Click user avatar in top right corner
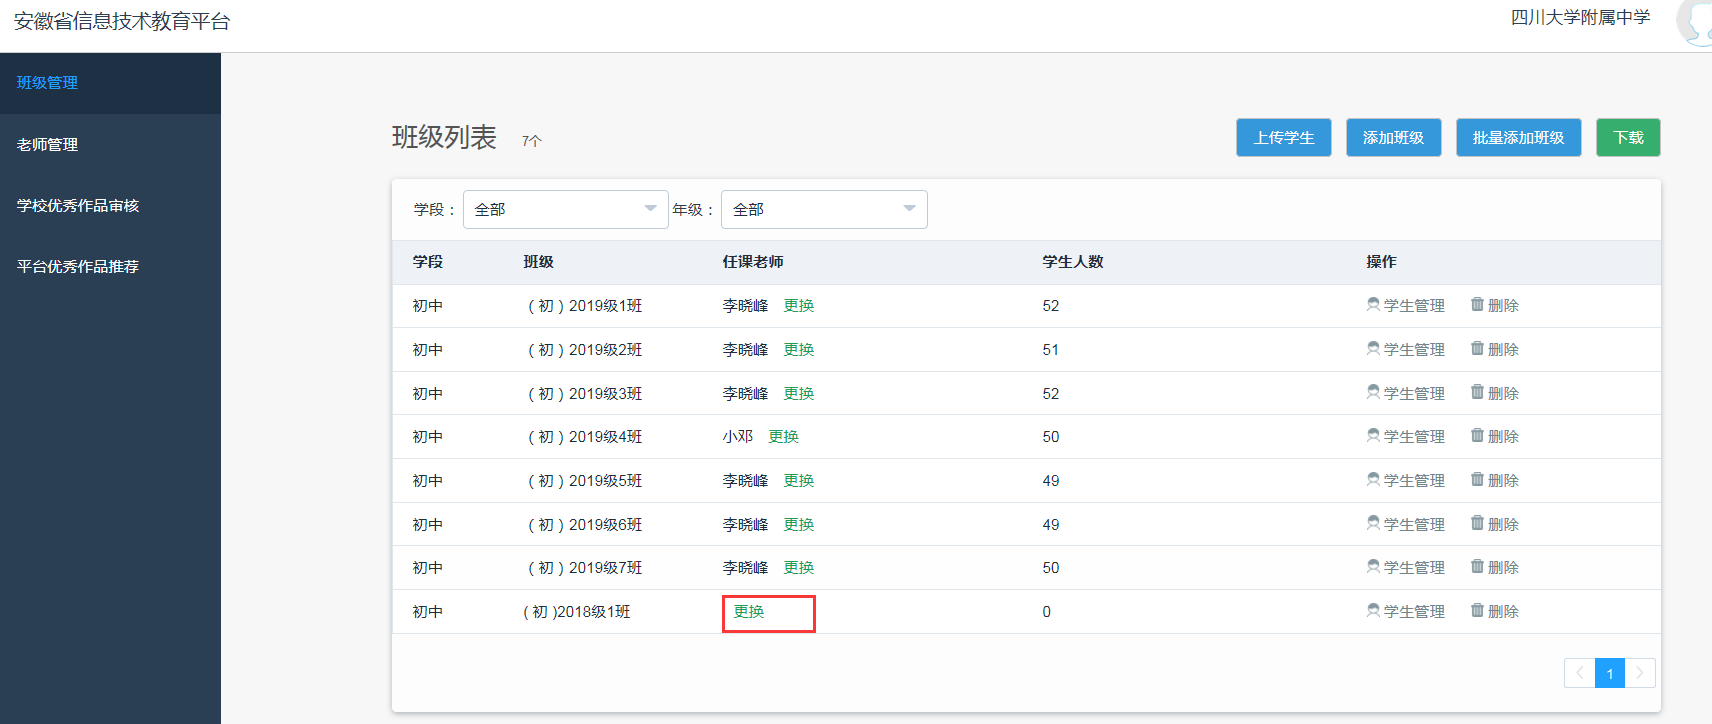 (1696, 22)
